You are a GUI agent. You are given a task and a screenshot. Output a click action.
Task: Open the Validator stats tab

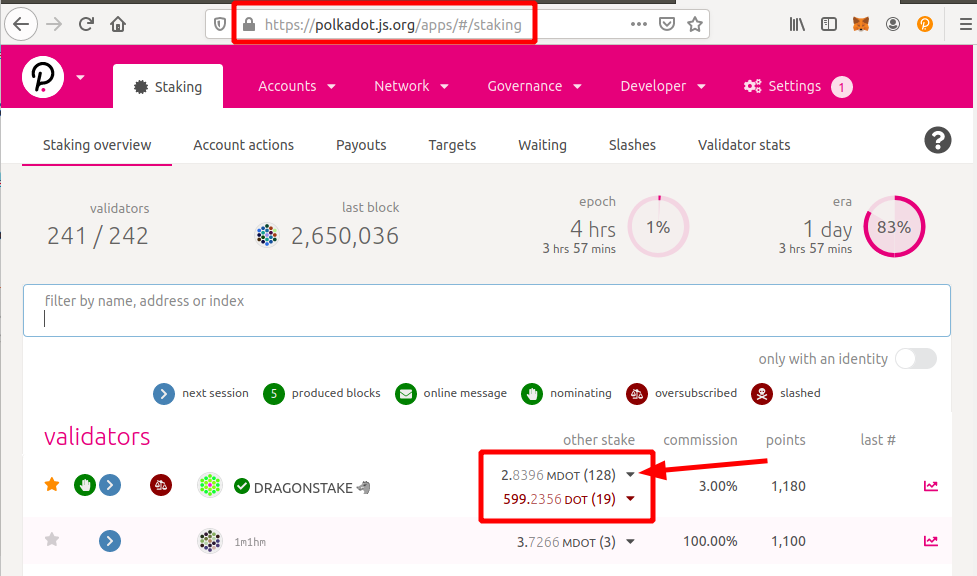[743, 145]
